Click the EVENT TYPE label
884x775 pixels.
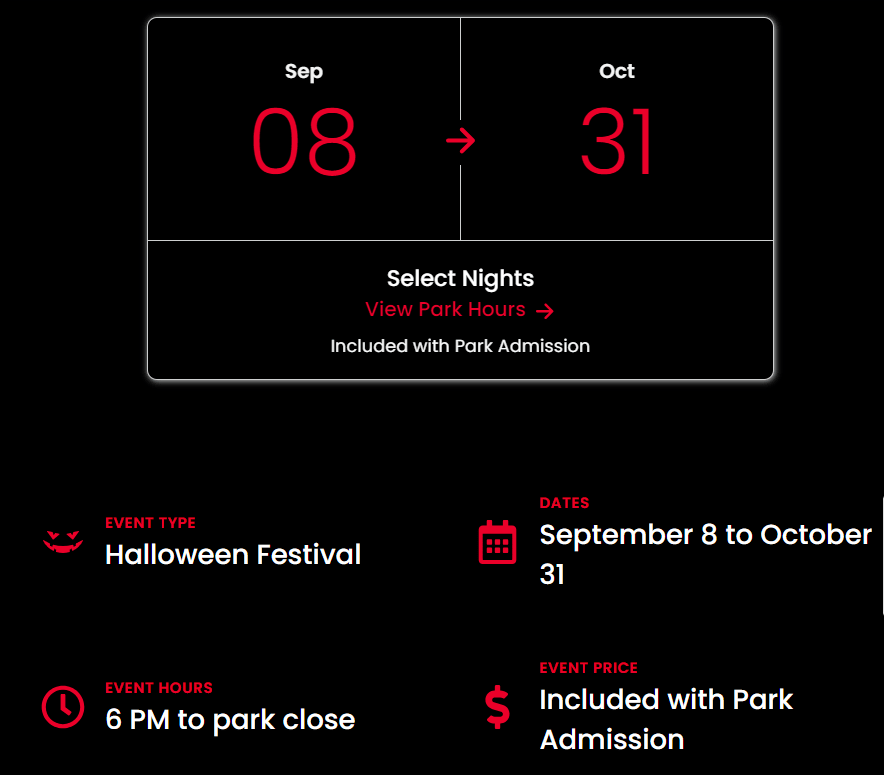click(x=150, y=523)
